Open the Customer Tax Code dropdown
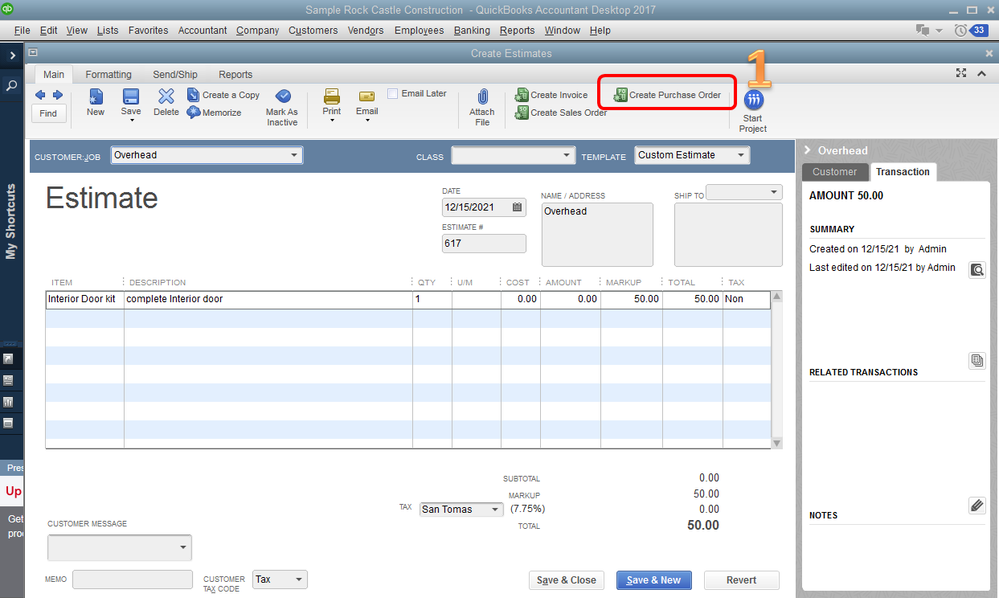Screen dimensions: 999x598 point(299,580)
